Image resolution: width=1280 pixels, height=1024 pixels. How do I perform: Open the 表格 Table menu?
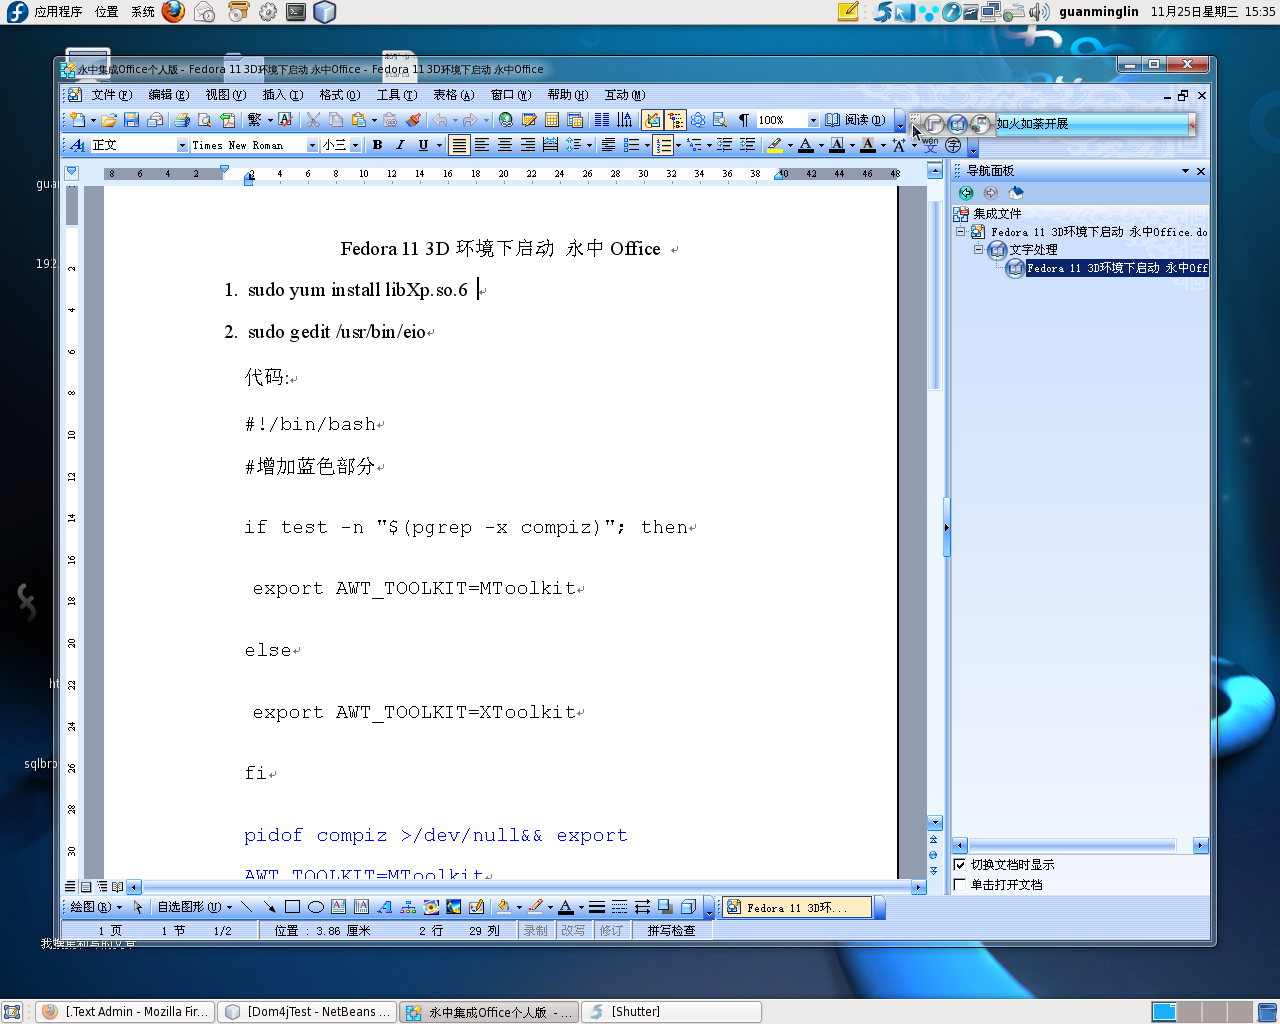click(x=453, y=95)
